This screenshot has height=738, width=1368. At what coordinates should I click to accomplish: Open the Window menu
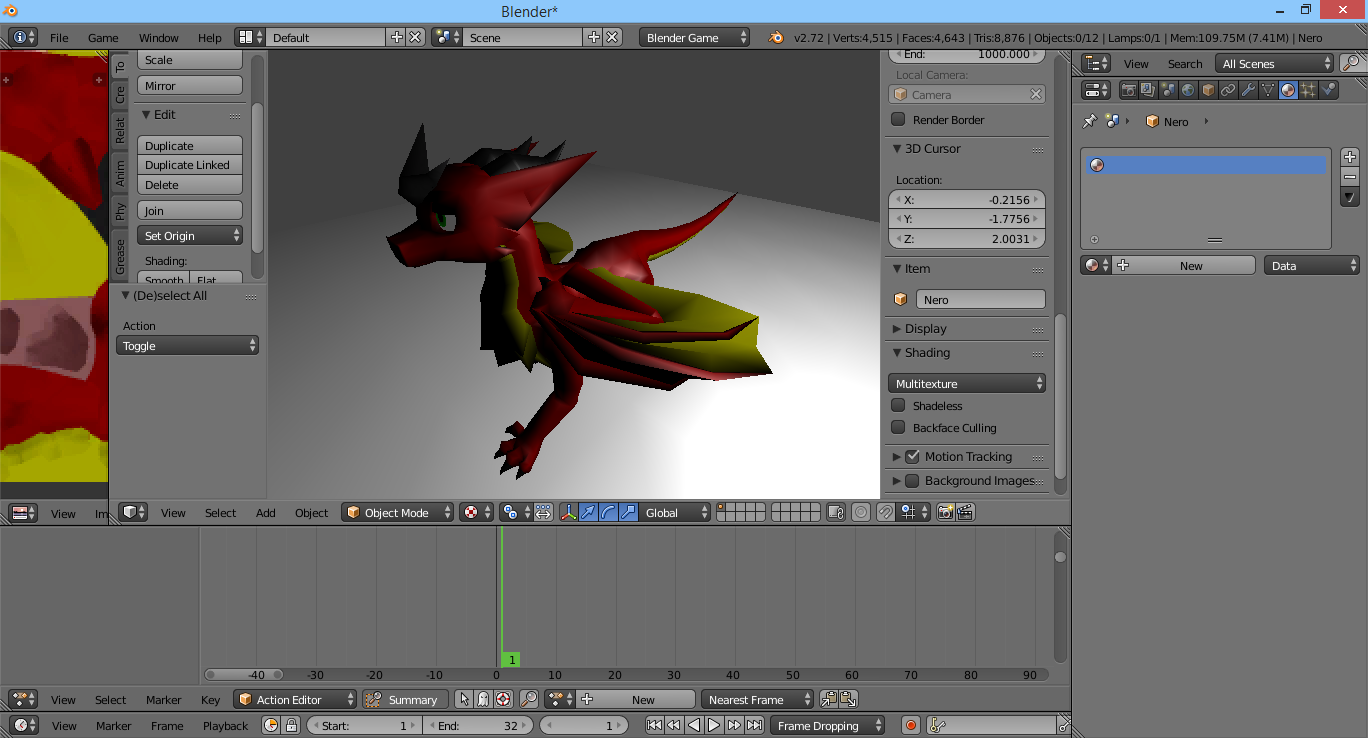click(x=159, y=37)
